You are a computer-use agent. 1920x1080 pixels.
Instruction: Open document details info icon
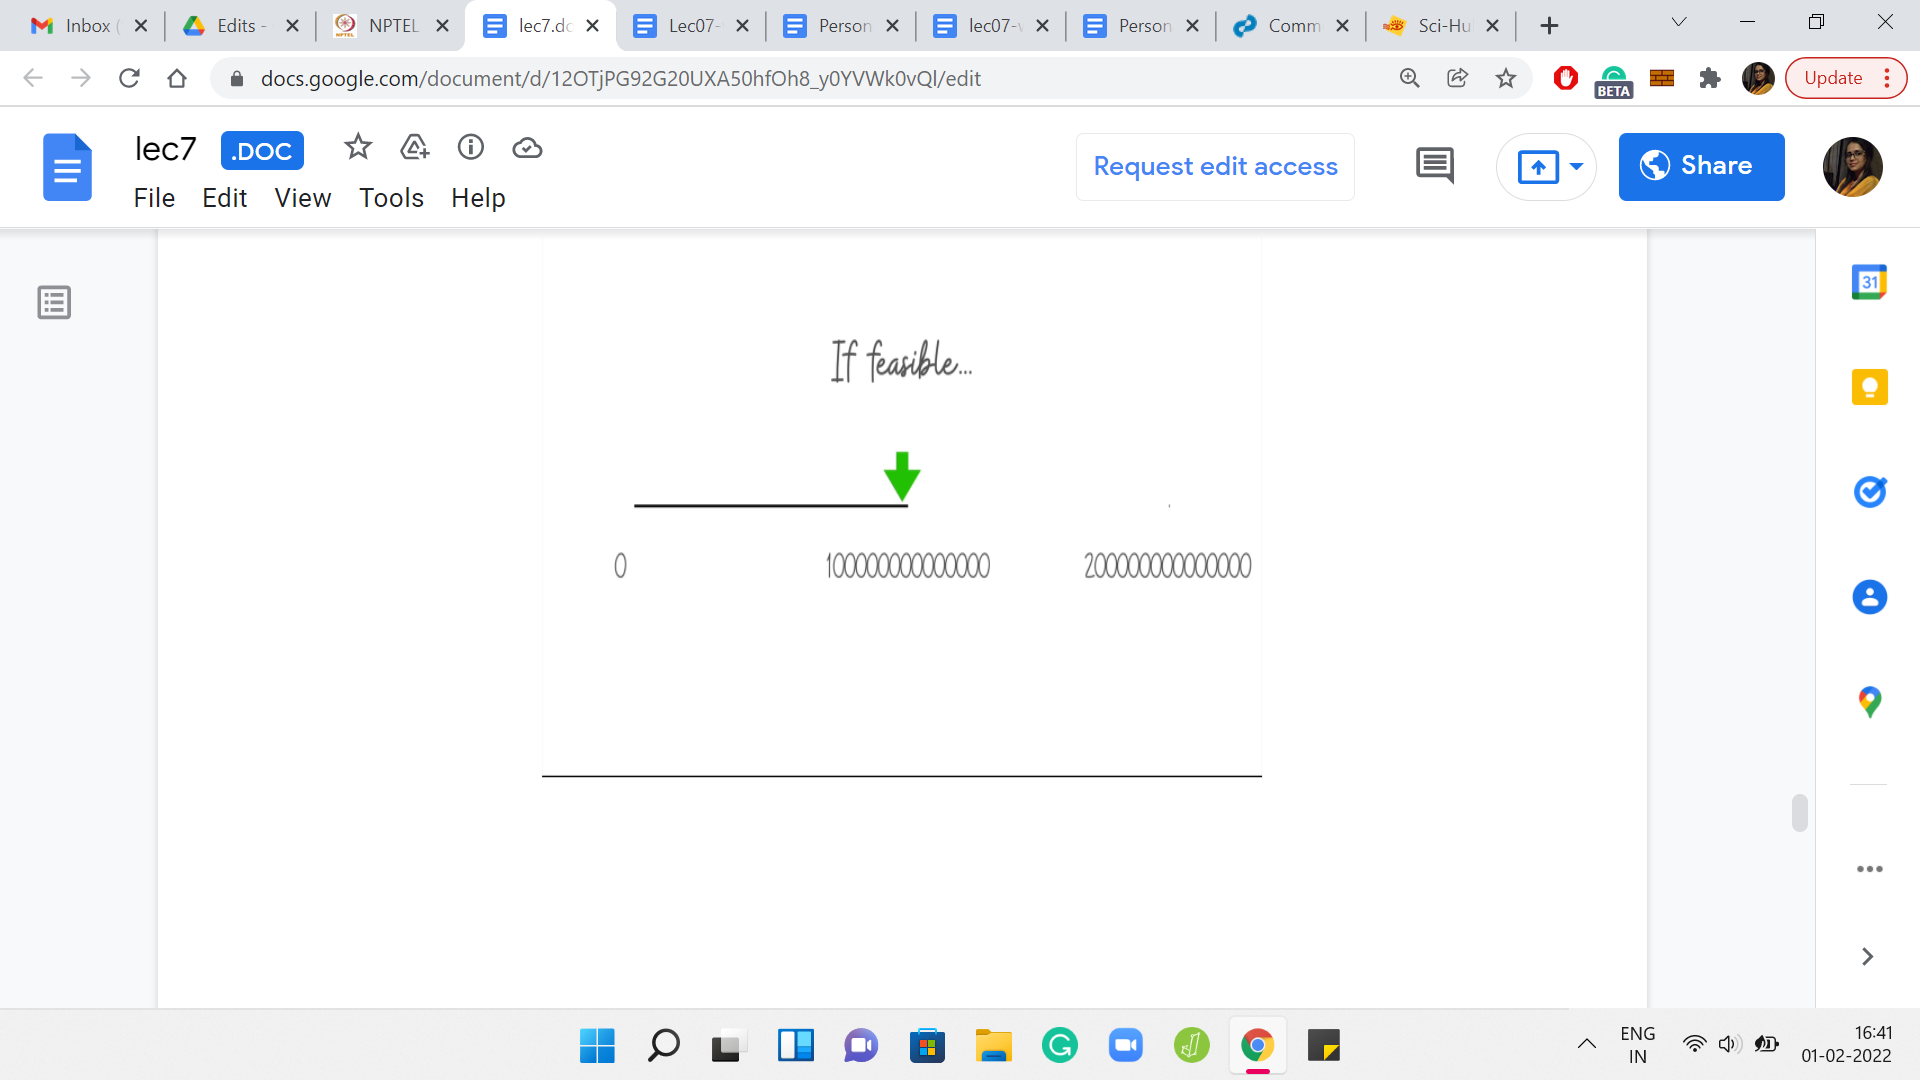470,148
